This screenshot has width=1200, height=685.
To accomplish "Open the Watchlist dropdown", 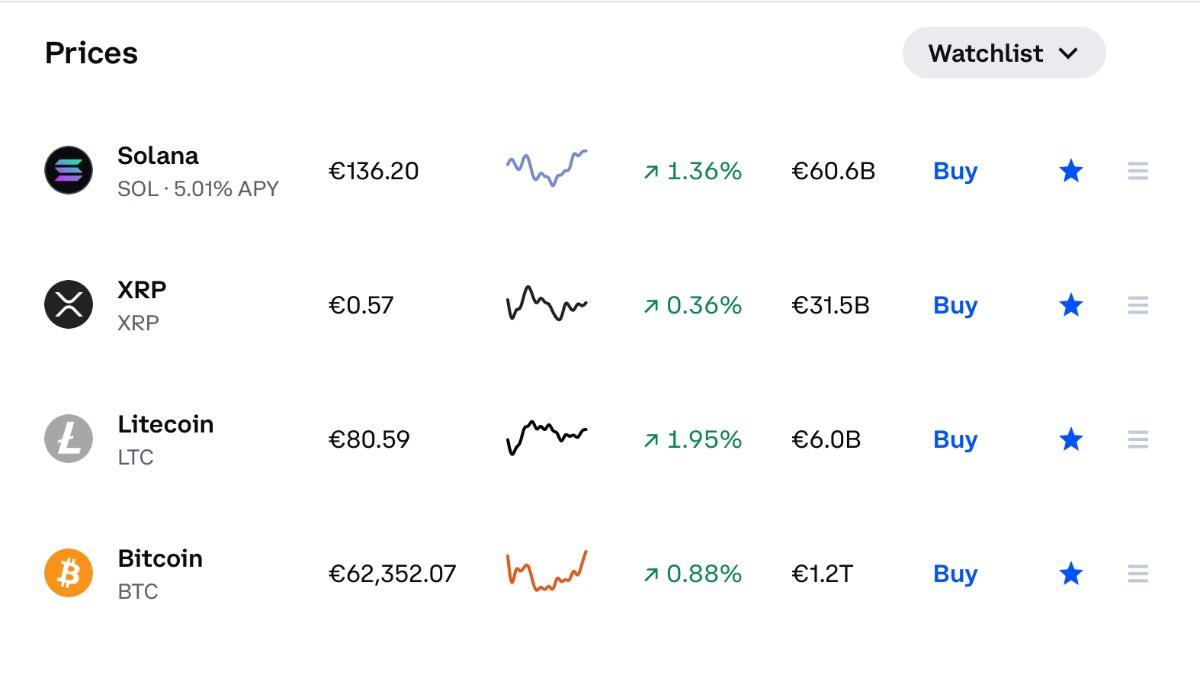I will pos(1003,53).
